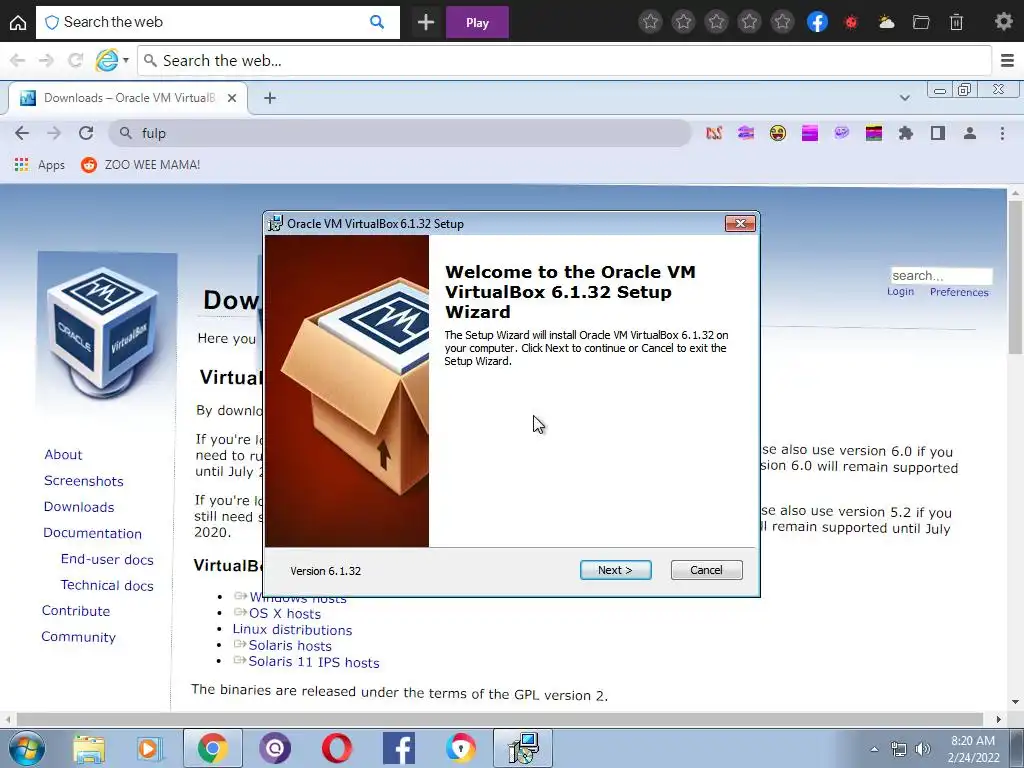Open the Chrome extensions puzzle icon
This screenshot has height=768, width=1024.
(906, 133)
